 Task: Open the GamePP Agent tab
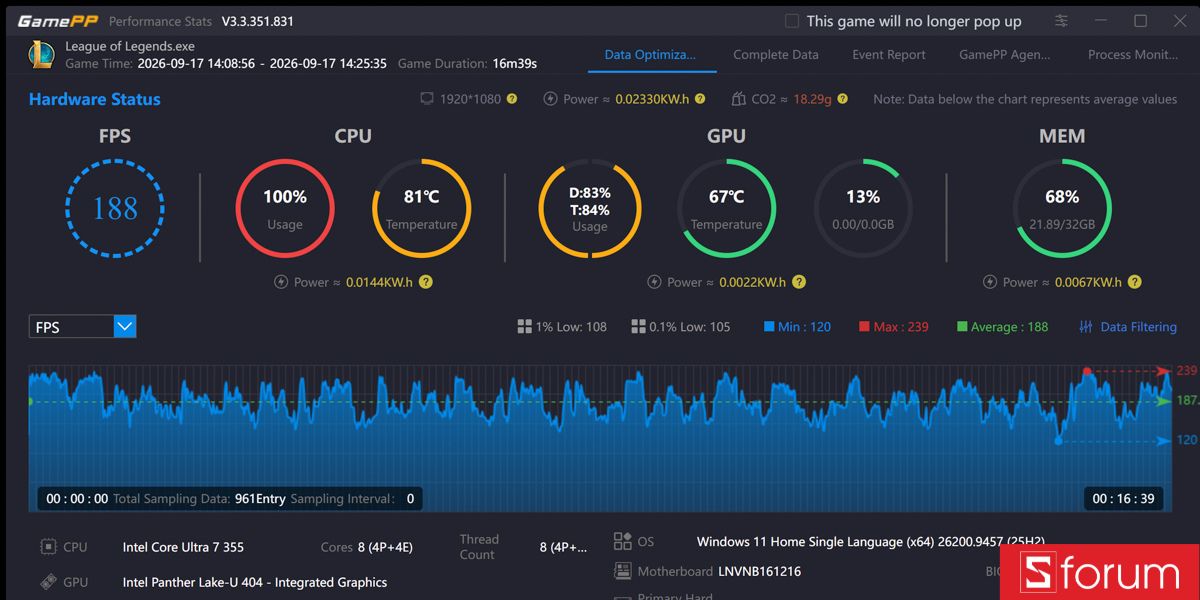point(1005,55)
